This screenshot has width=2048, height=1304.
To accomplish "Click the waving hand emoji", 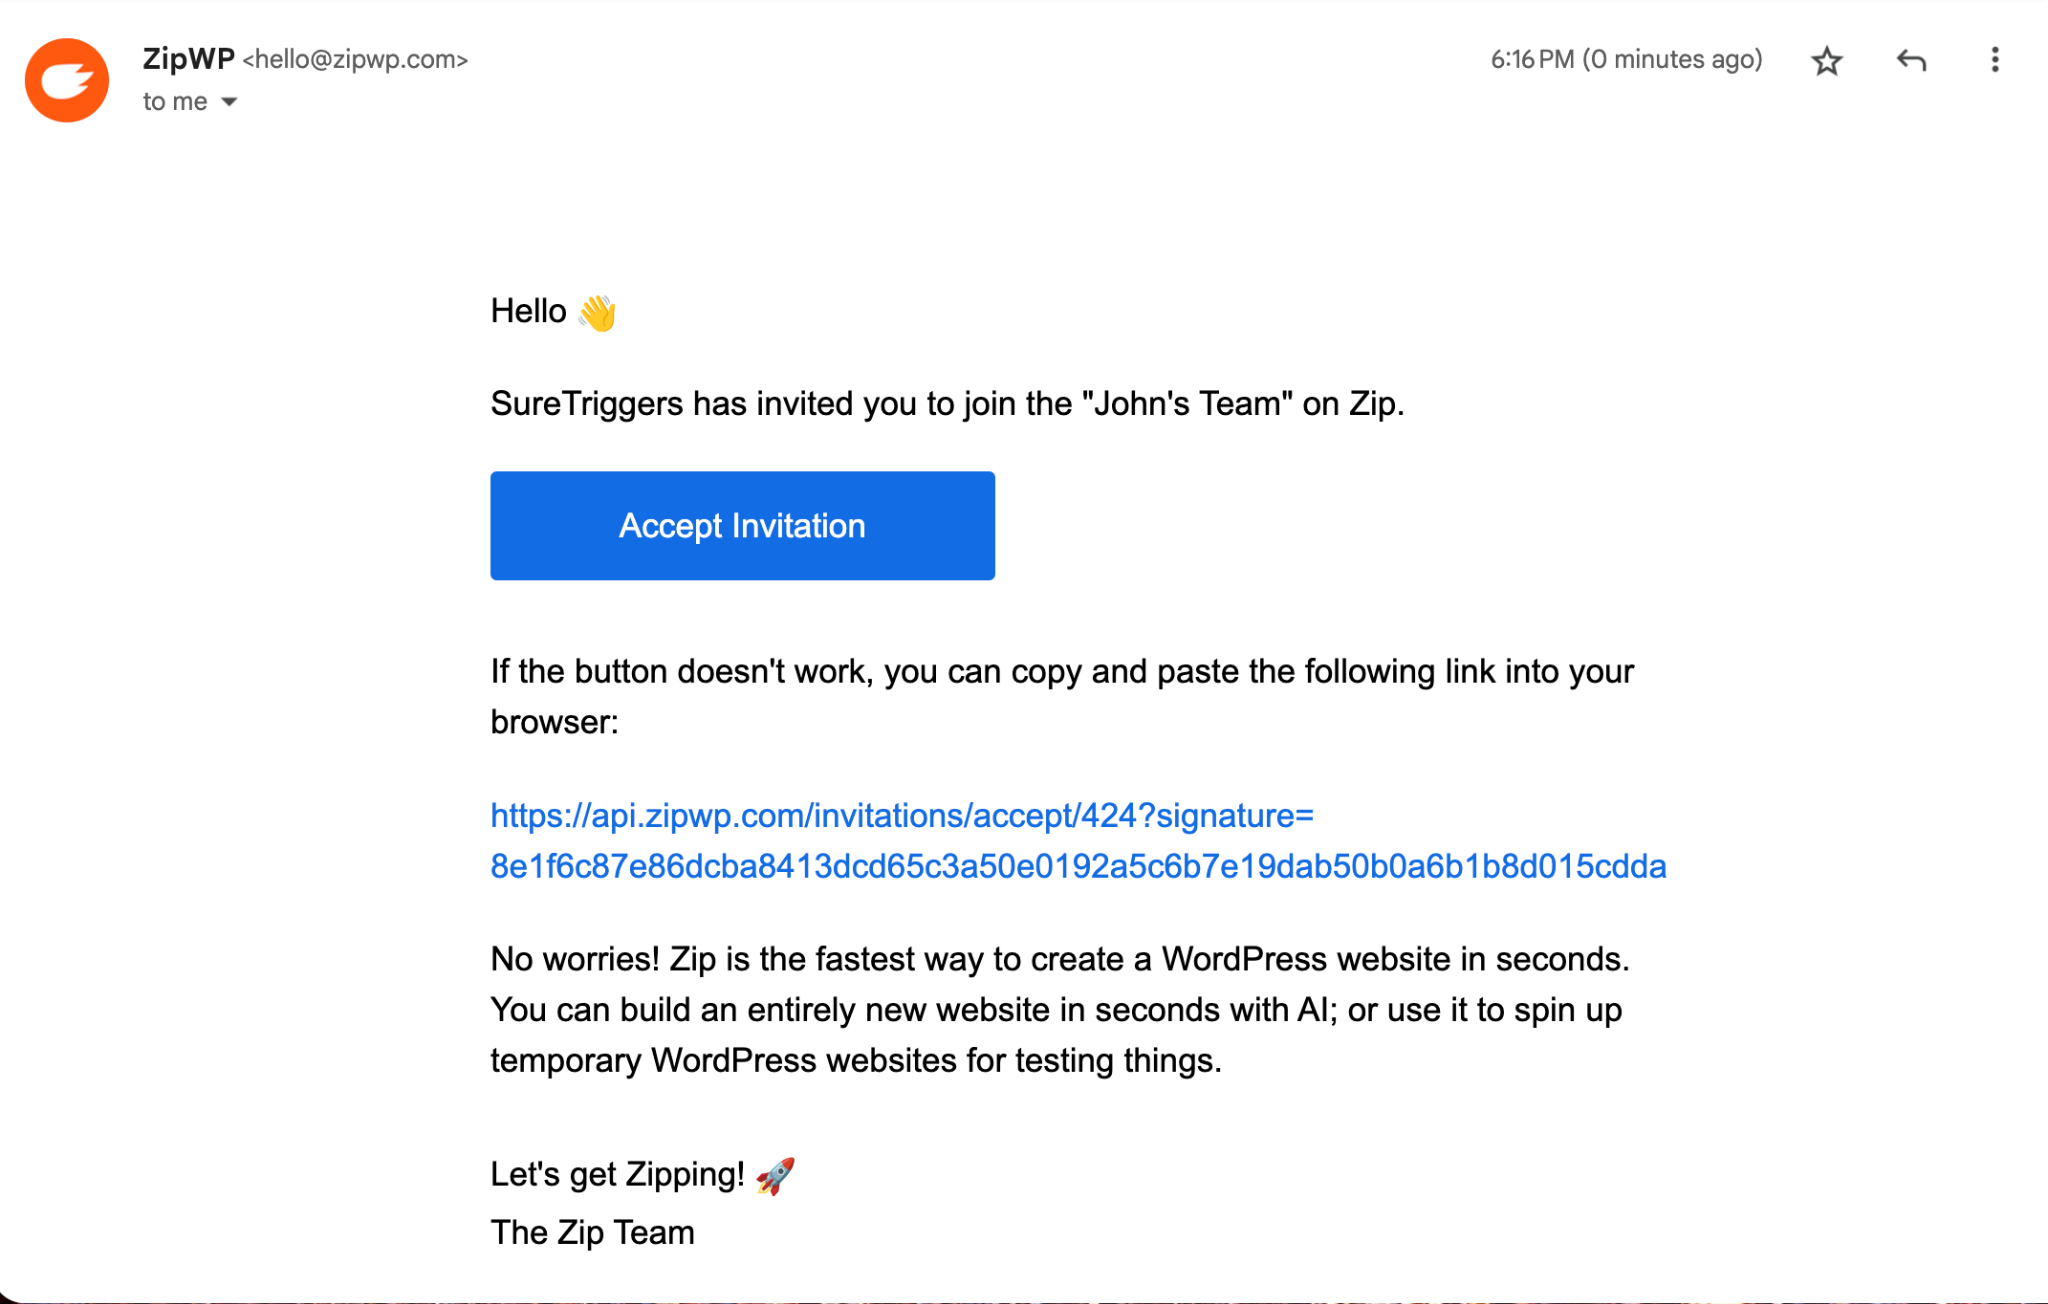I will click(x=598, y=313).
